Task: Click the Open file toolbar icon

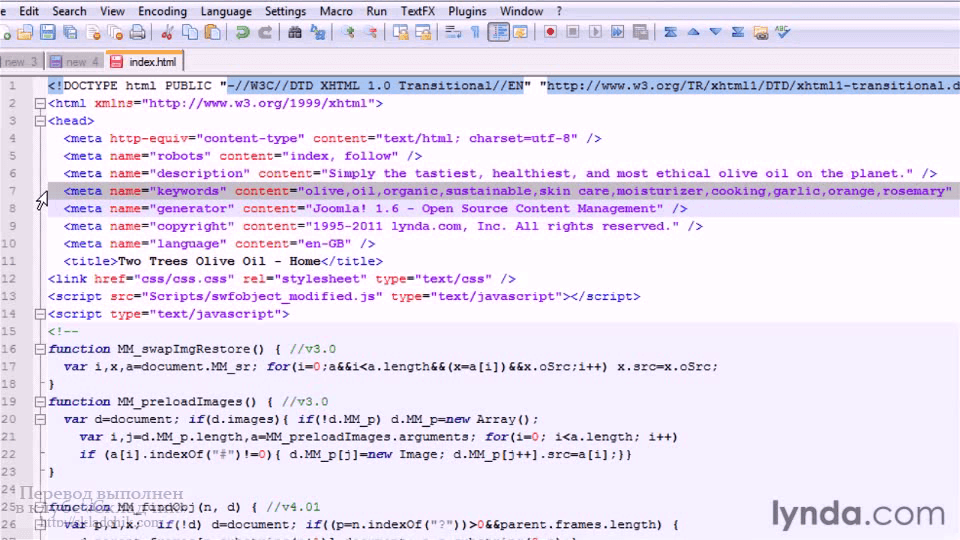Action: tap(25, 32)
